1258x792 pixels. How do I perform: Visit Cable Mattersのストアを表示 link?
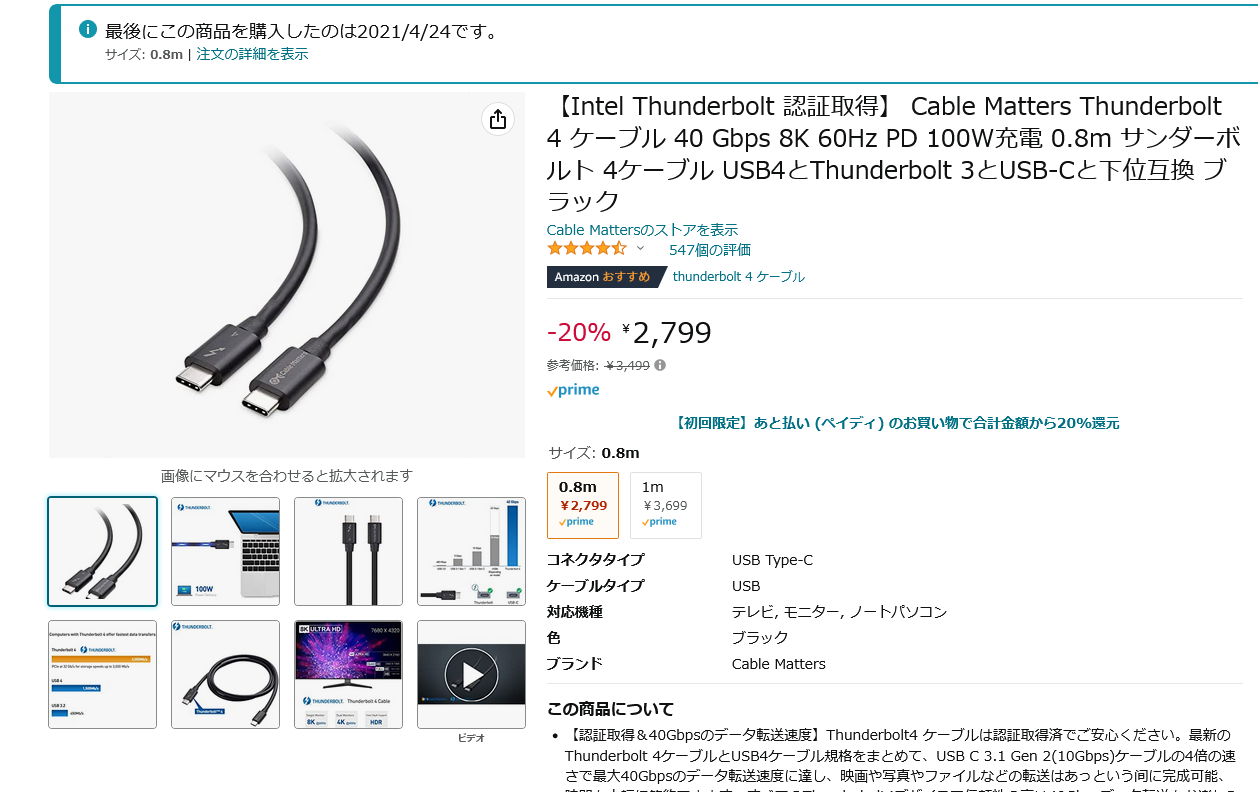point(642,229)
